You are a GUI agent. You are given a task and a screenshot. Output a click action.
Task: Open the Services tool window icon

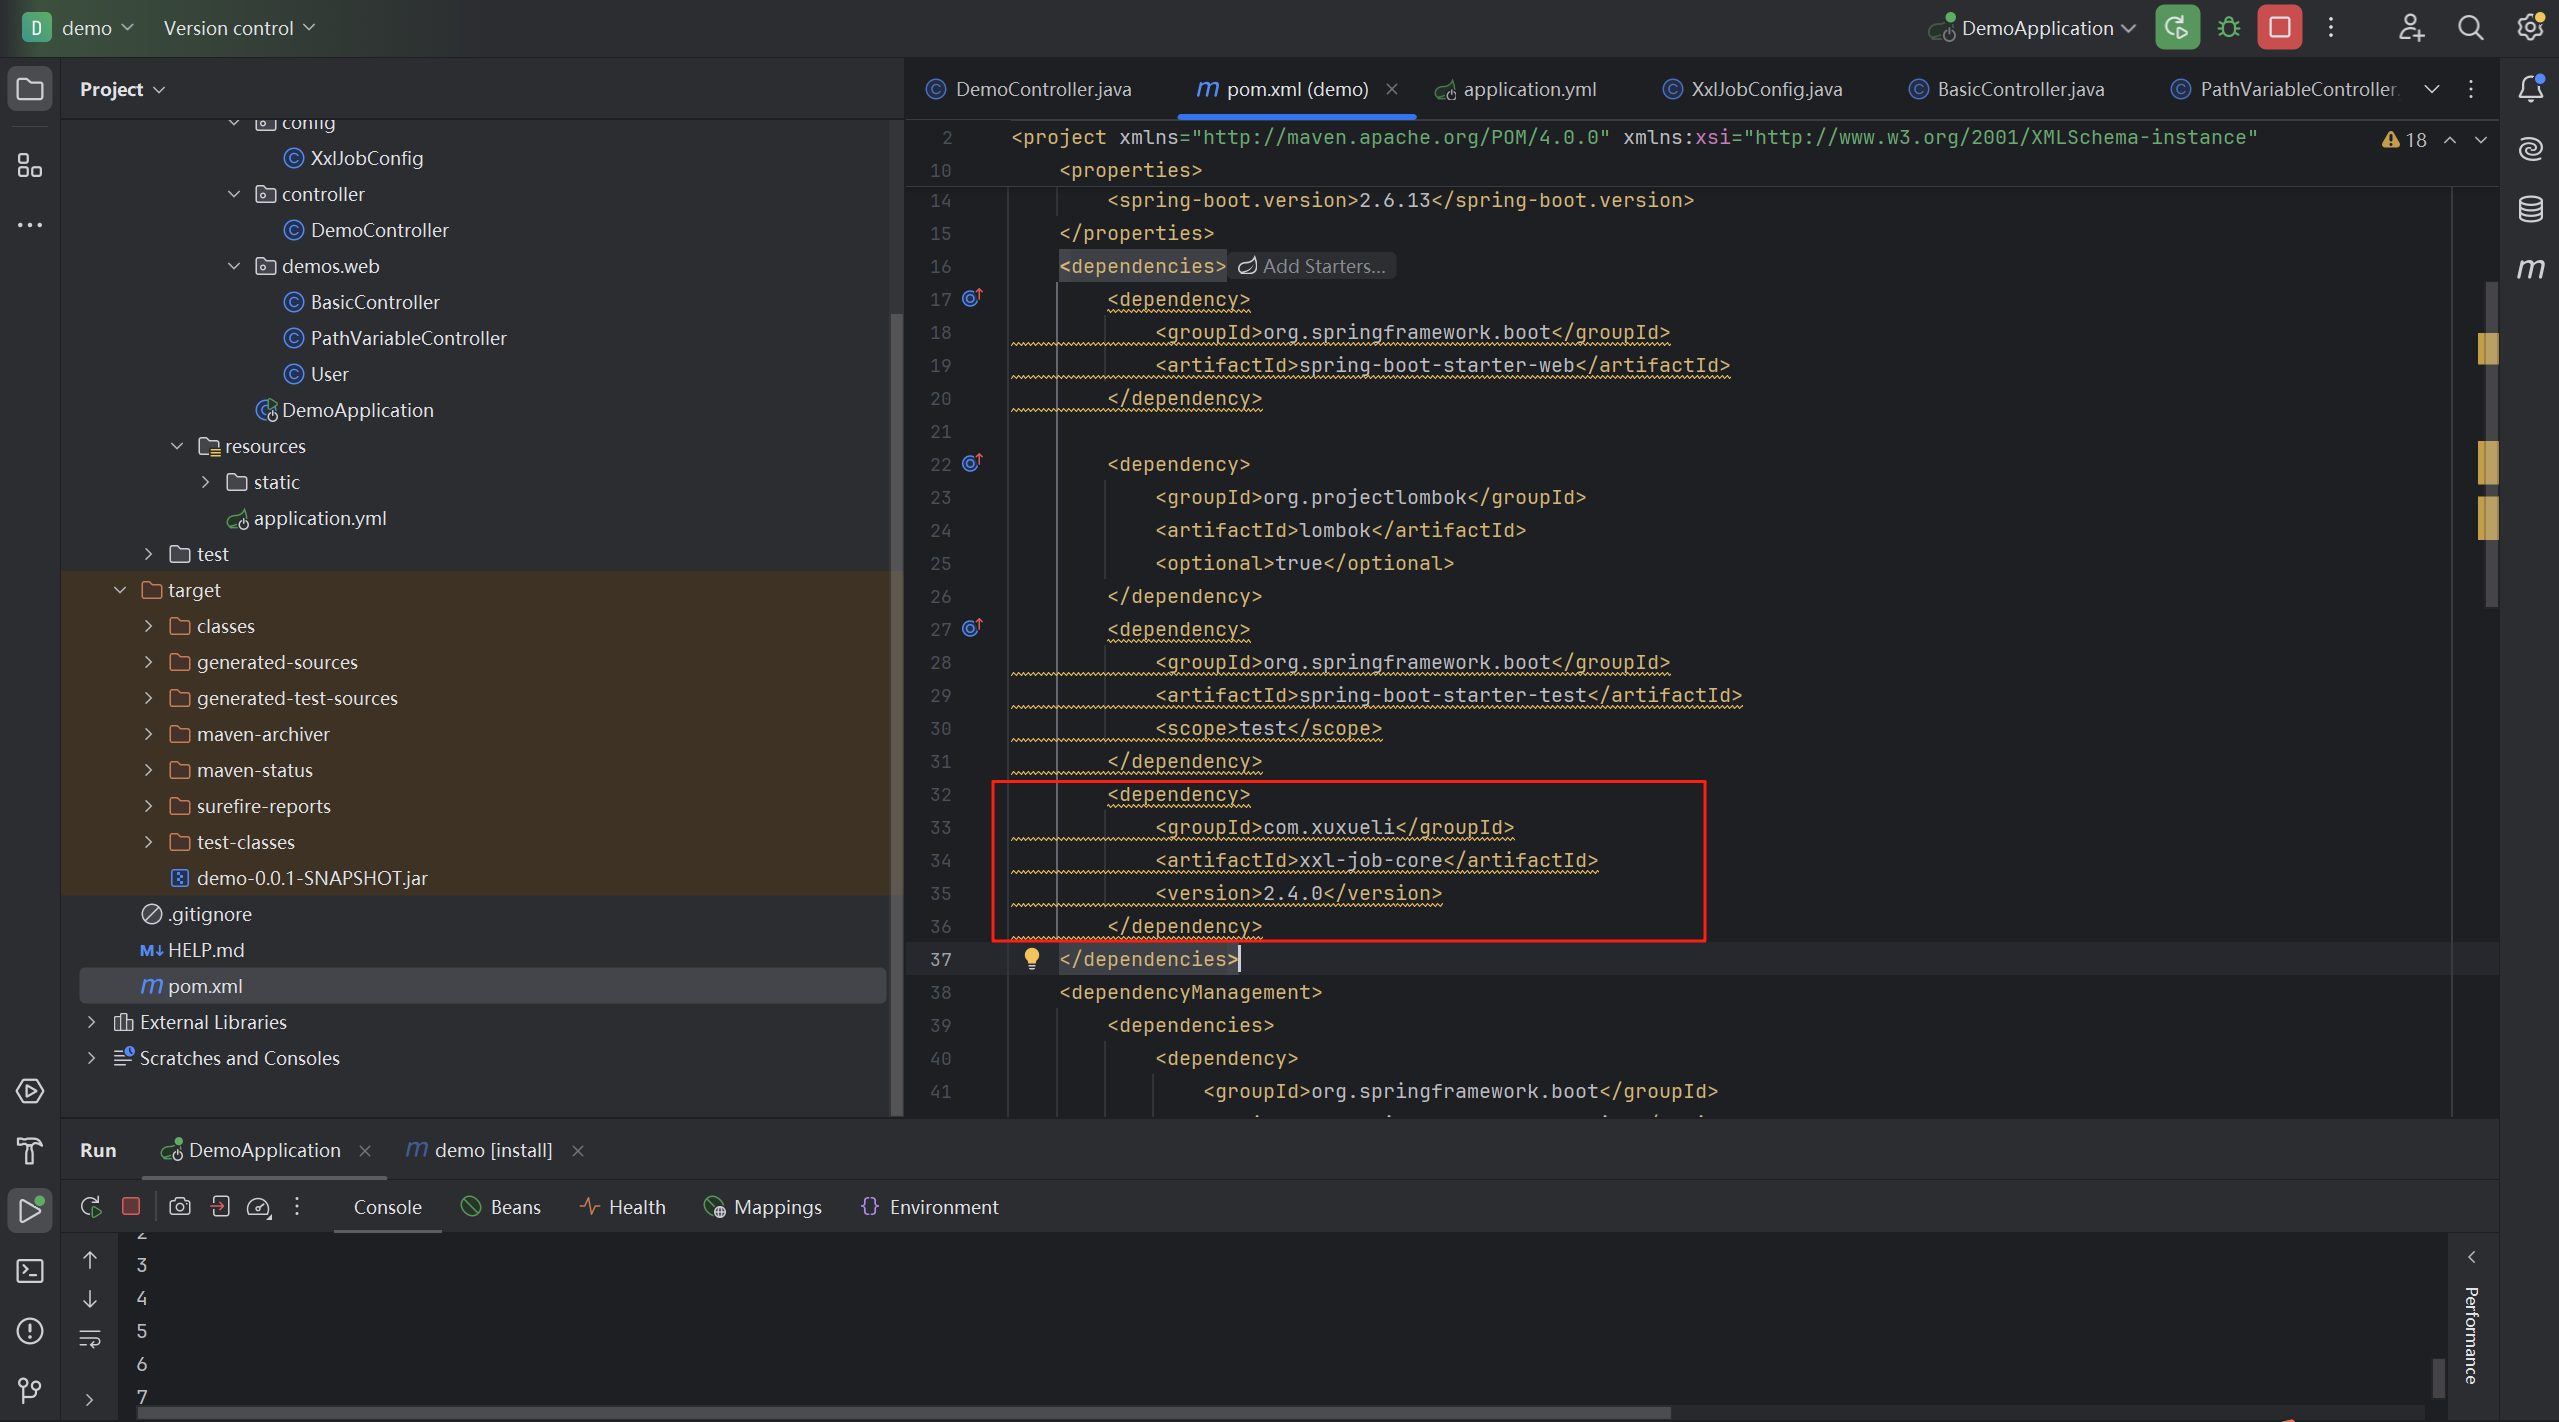[30, 1091]
